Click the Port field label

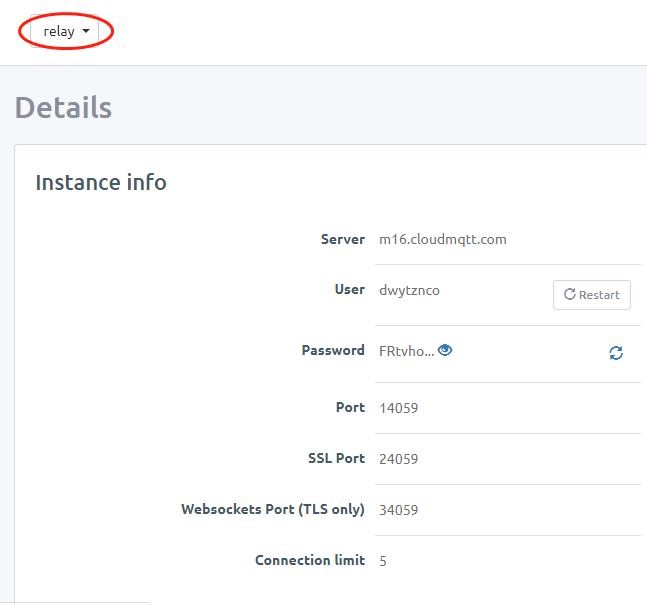coord(350,407)
